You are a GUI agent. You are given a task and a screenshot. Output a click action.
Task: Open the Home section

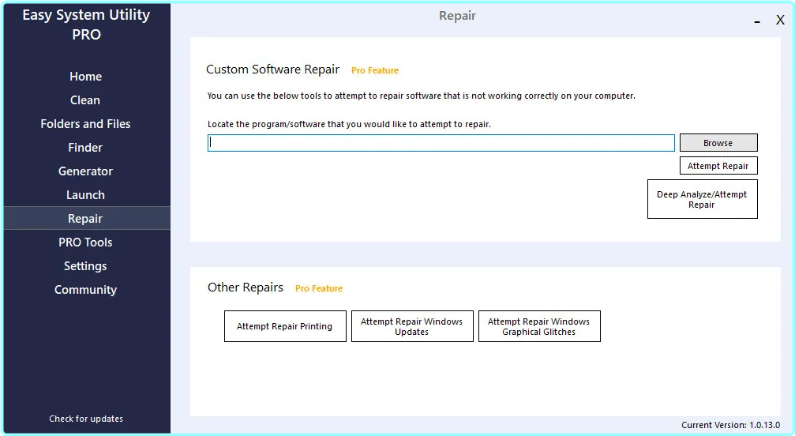[x=86, y=77]
